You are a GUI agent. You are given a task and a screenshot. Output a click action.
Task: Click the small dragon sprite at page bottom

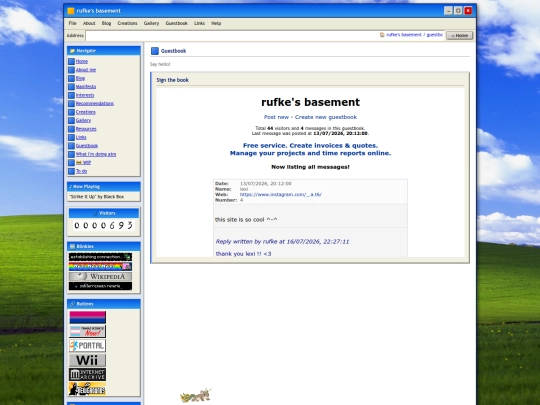coord(196,395)
